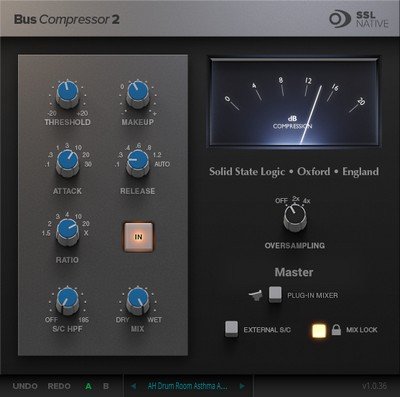
Task: Enable the External S/C switch
Action: click(x=231, y=329)
